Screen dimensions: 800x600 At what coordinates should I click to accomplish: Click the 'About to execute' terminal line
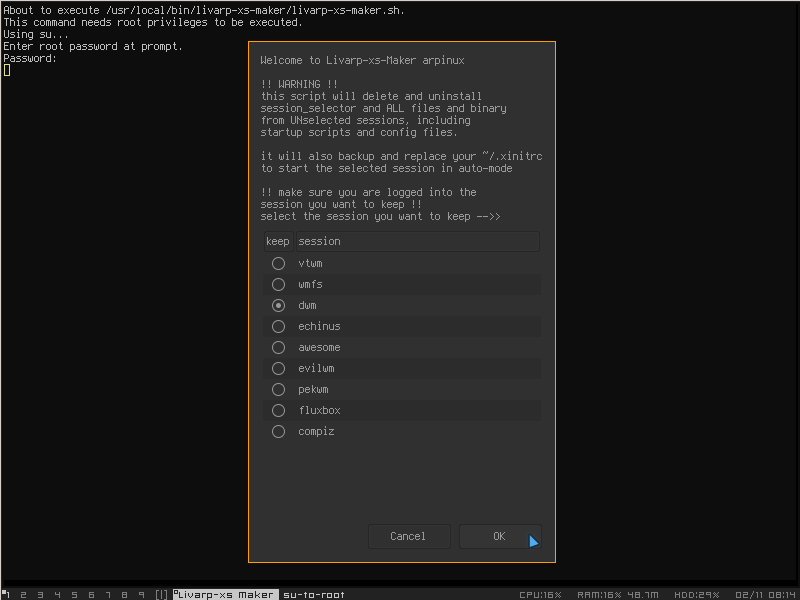tap(204, 10)
